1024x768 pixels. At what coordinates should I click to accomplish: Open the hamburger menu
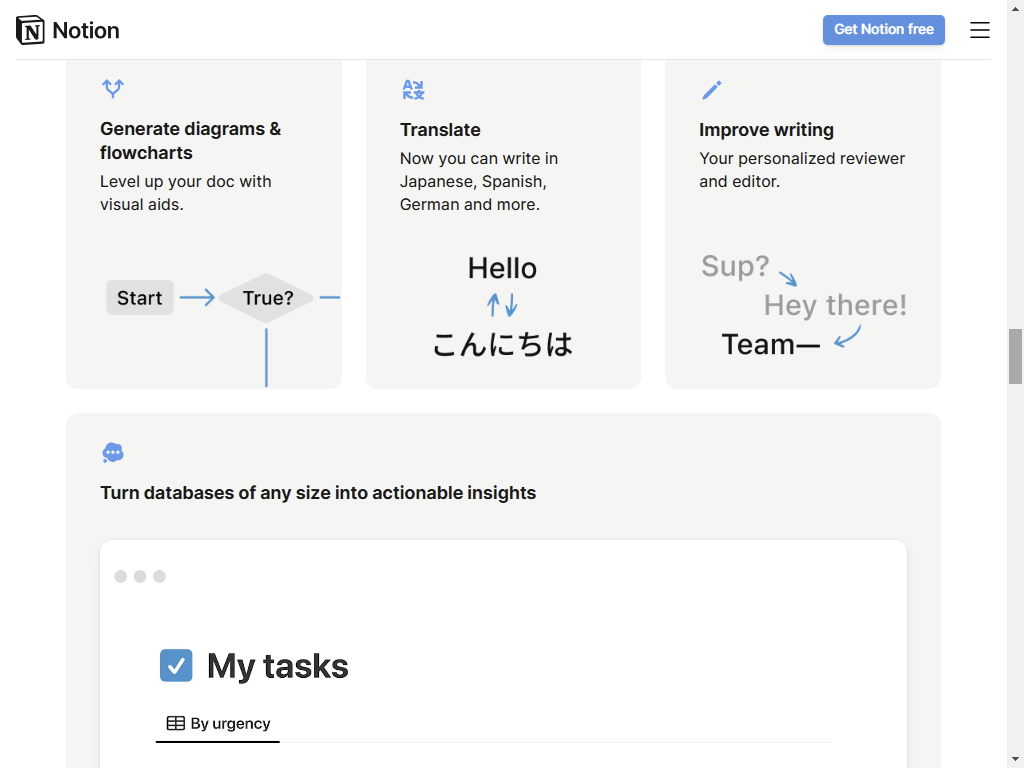click(980, 30)
